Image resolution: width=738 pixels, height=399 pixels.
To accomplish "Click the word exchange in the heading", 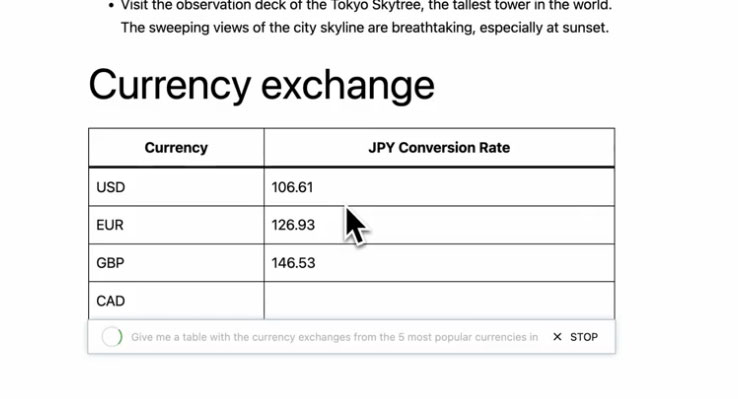I will click(347, 86).
